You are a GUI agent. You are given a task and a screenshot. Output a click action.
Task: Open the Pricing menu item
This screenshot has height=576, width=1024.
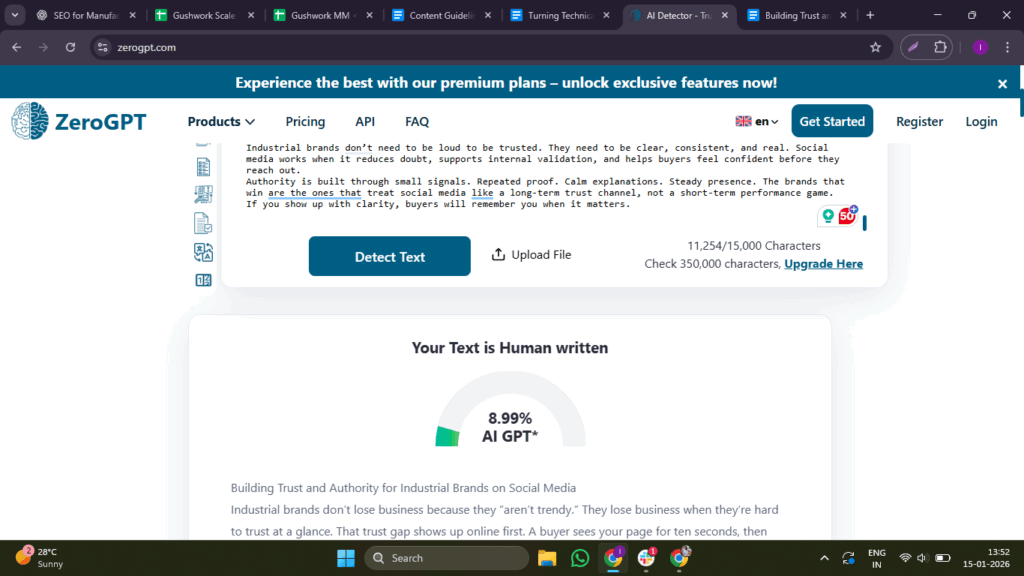tap(305, 121)
